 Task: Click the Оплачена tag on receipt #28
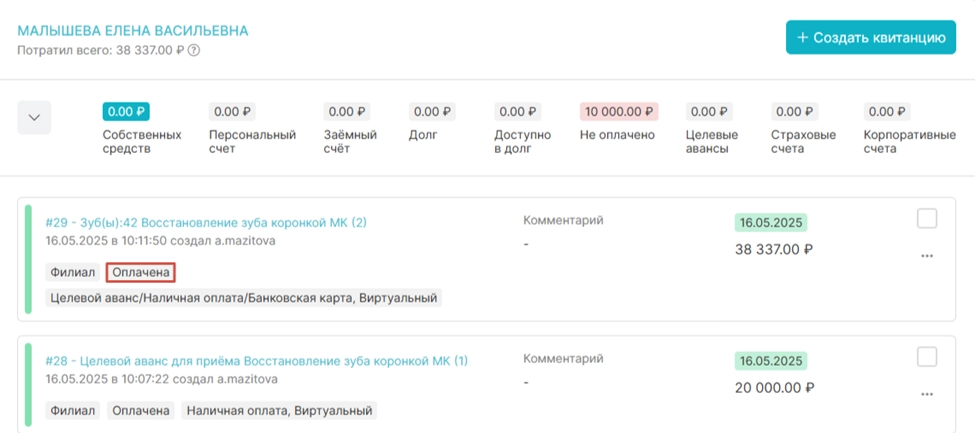141,410
